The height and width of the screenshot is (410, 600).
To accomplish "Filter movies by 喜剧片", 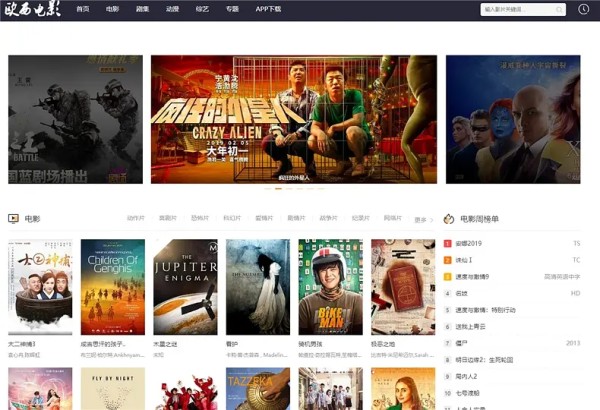I will pos(168,218).
